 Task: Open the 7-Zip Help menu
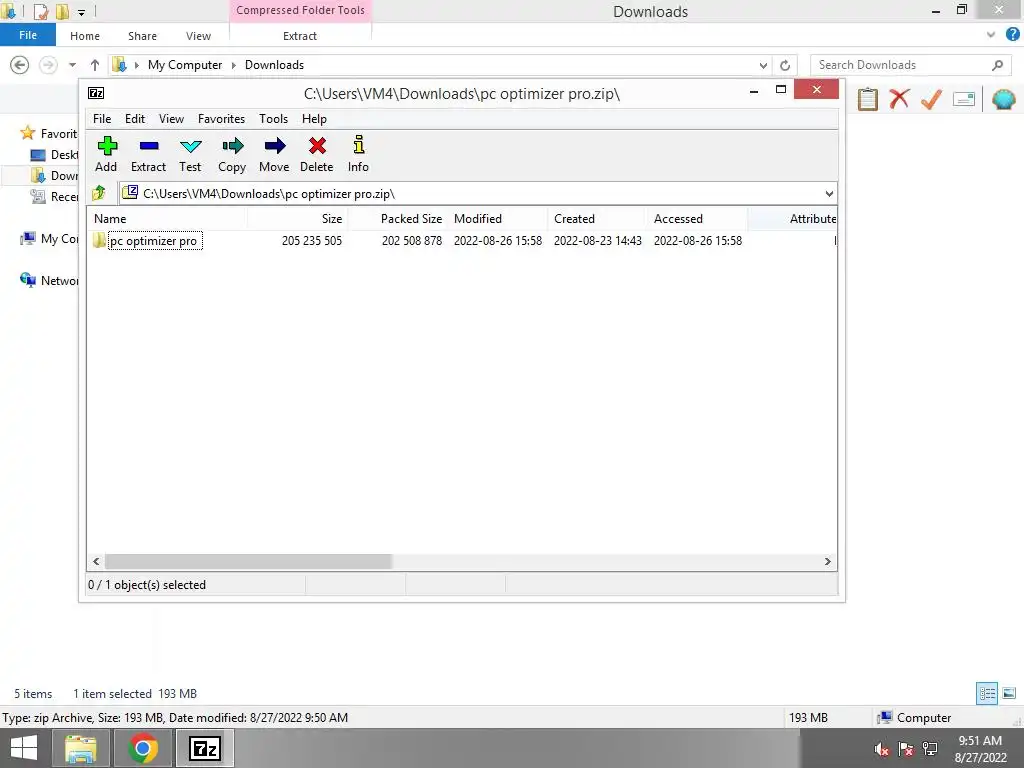click(x=314, y=119)
